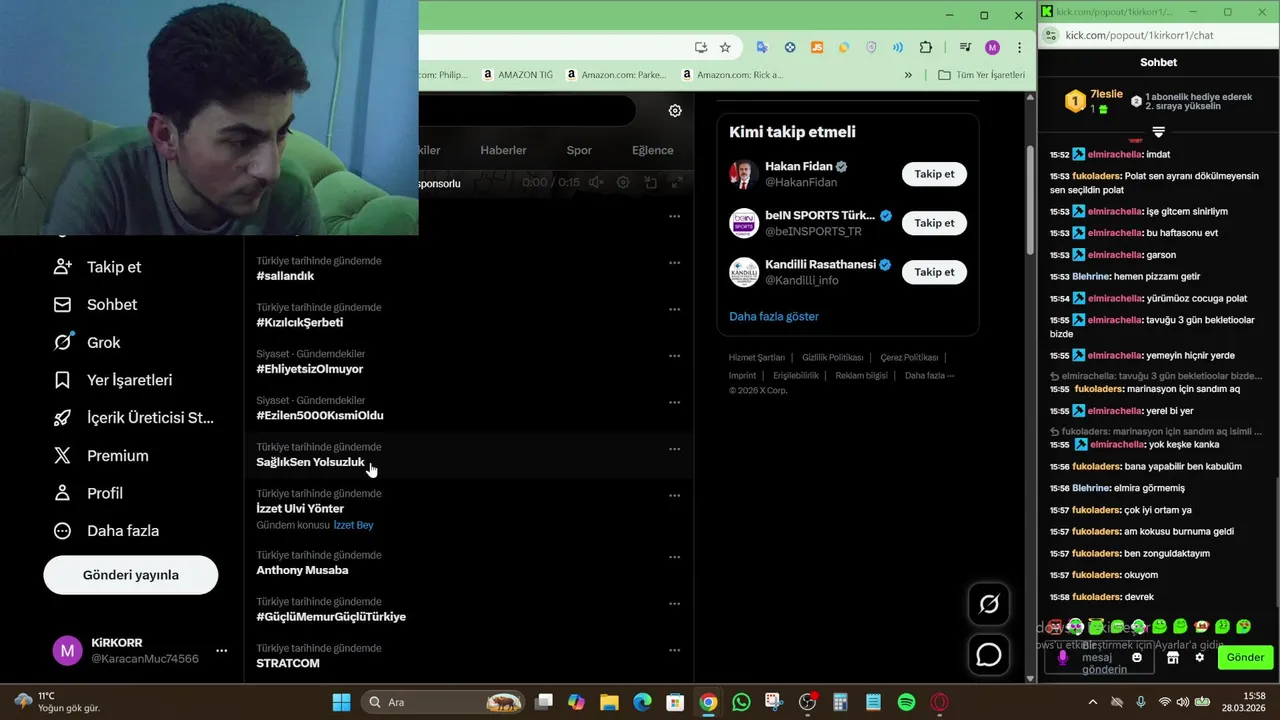Open Yer İşaretleri bookmarks in sidebar
The height and width of the screenshot is (720, 1280).
(112, 380)
